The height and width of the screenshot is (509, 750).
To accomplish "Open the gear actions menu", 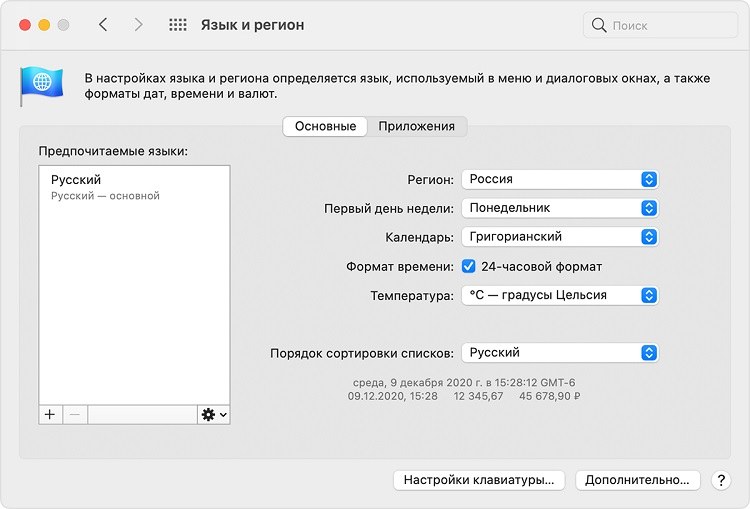I will [x=214, y=414].
